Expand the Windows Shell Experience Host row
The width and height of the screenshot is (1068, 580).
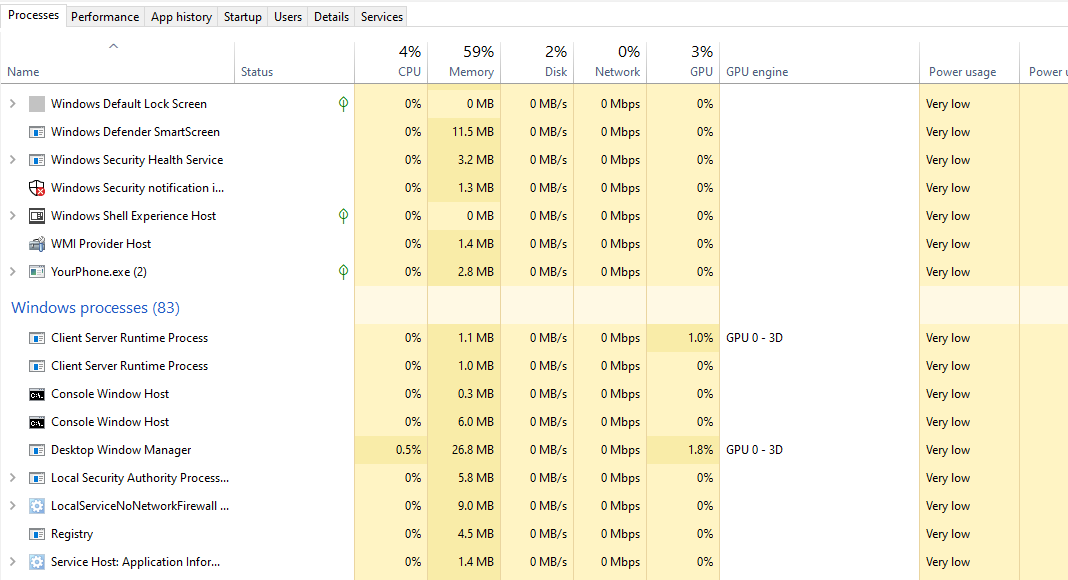(x=12, y=216)
